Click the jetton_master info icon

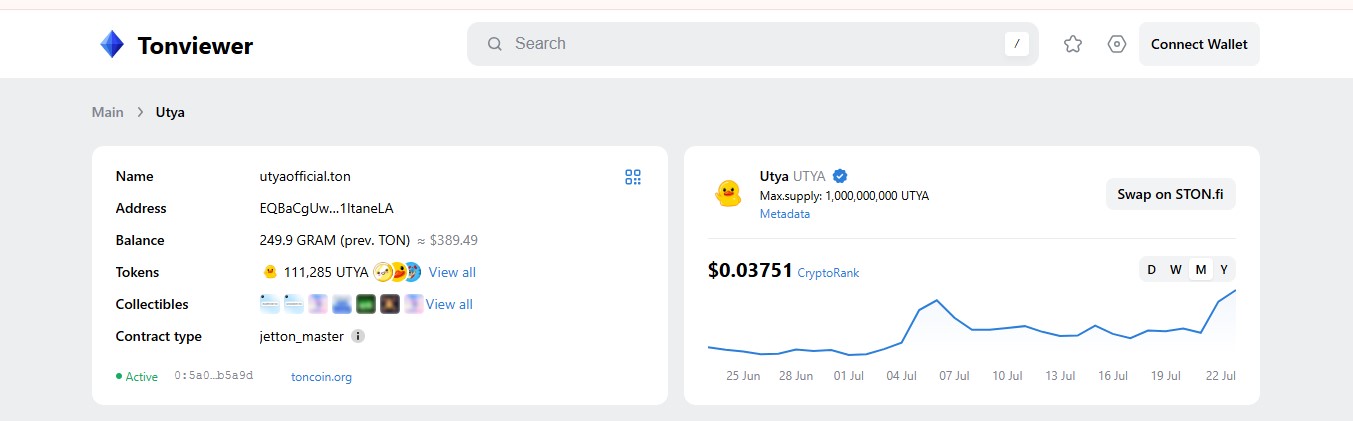coord(358,336)
